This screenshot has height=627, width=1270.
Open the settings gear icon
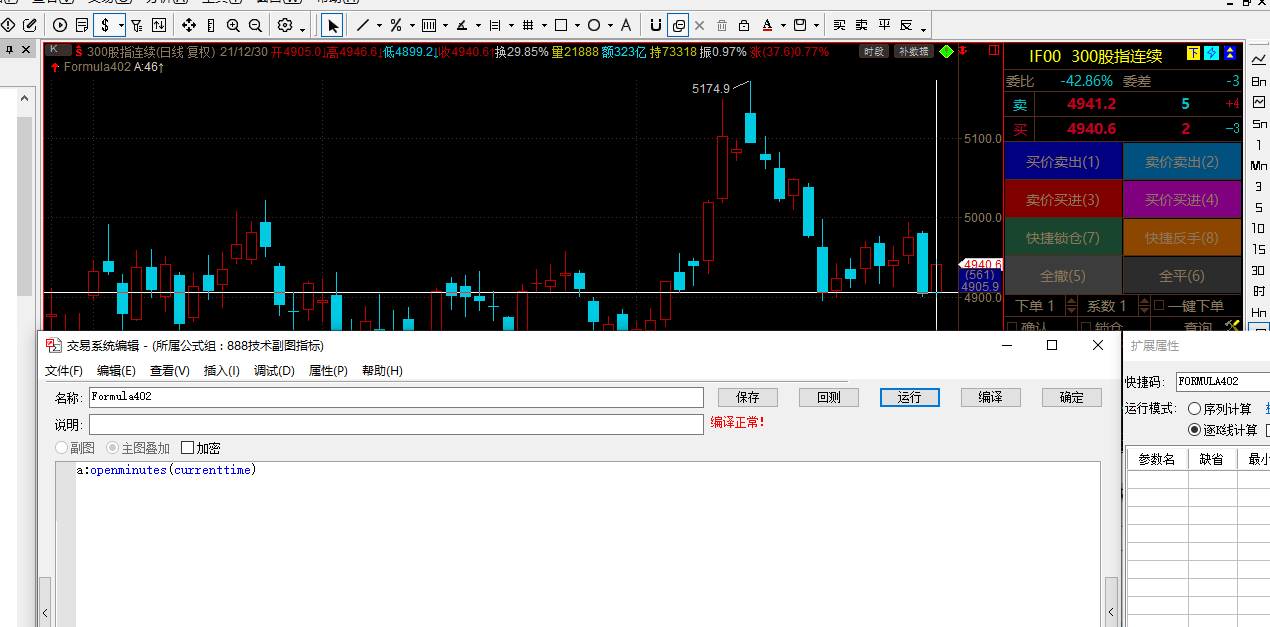(285, 25)
